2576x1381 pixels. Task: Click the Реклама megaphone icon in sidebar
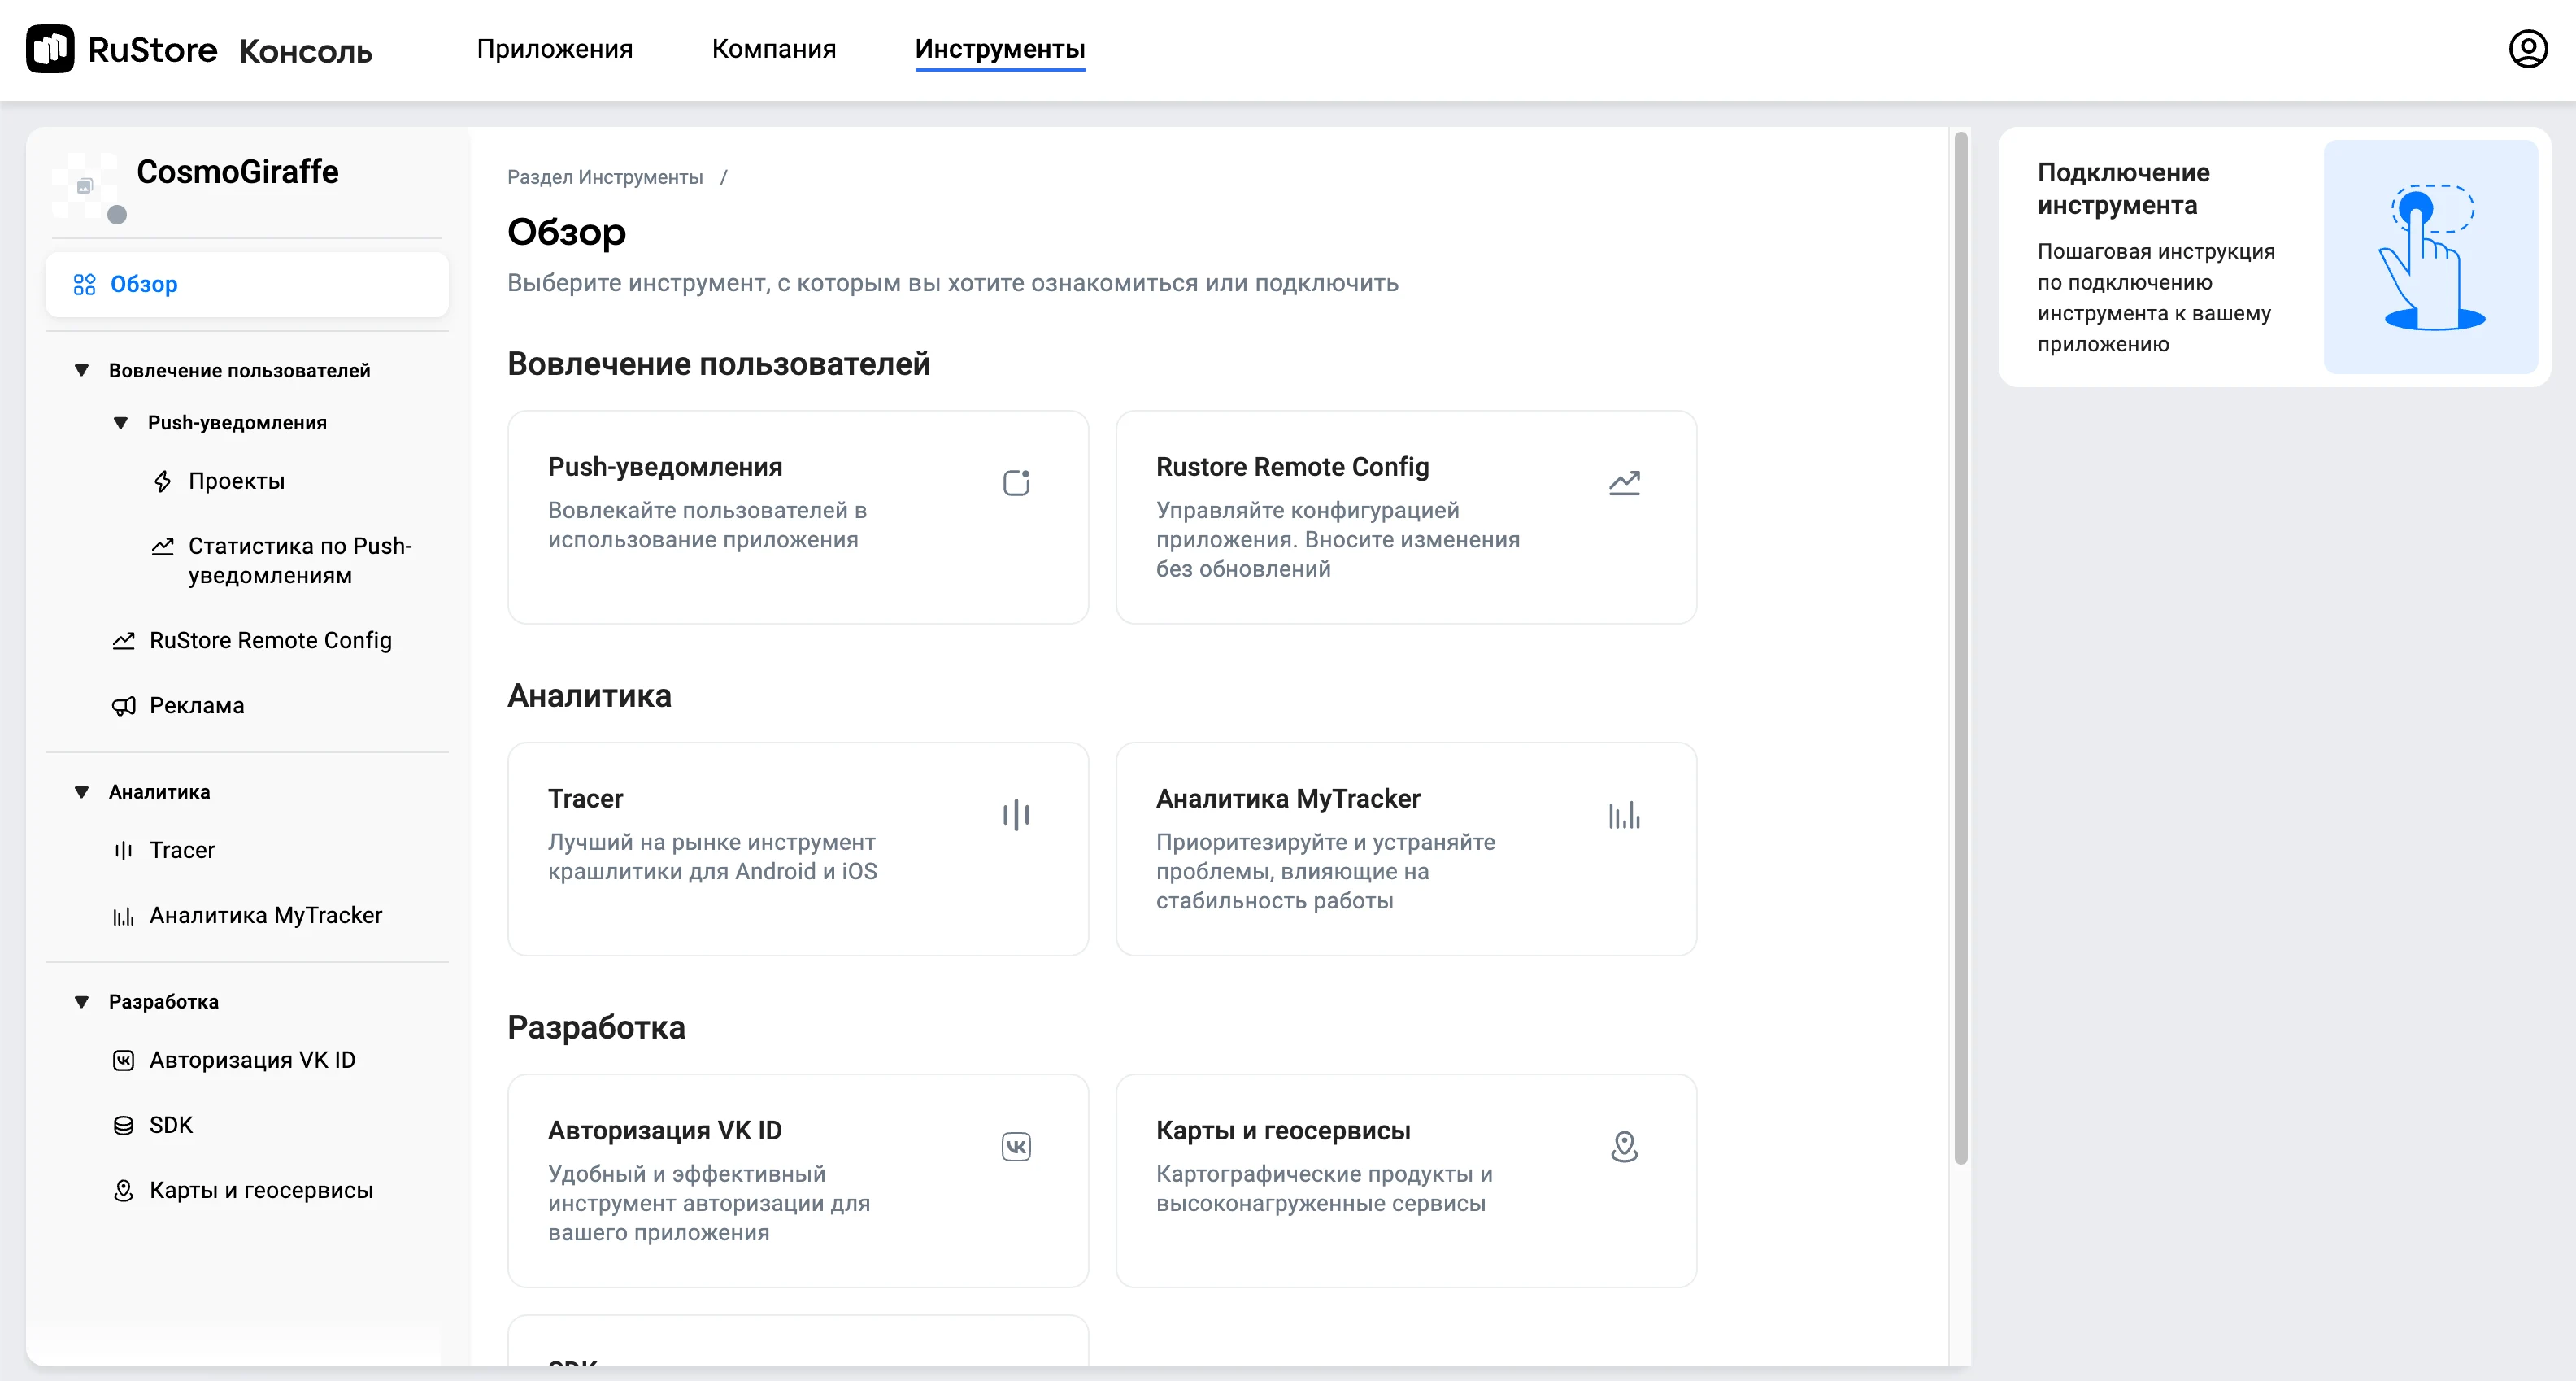tap(123, 706)
